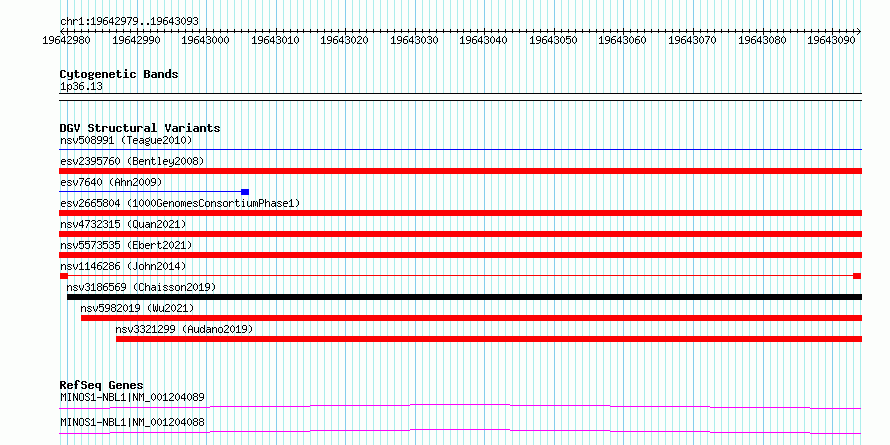Open gene MINOS1-NBL1|NM_001204088 label

132,422
